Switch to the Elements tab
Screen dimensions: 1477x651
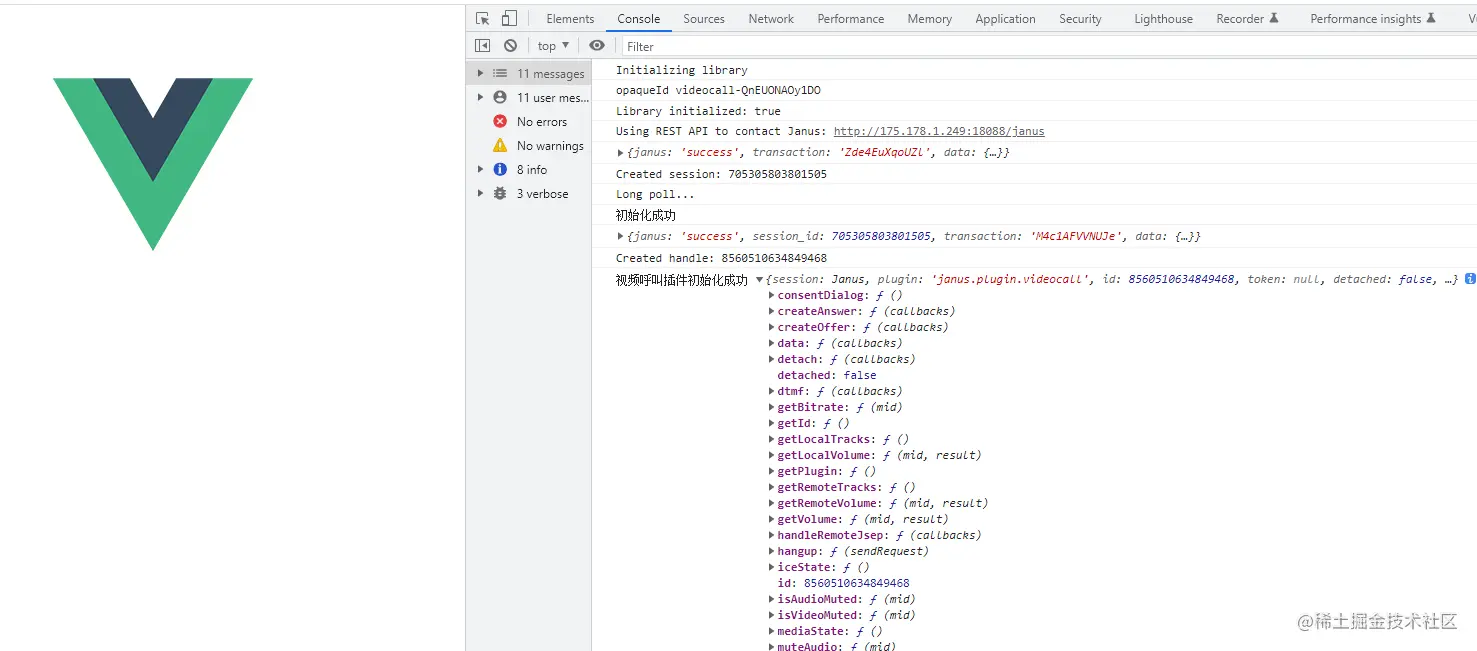570,19
